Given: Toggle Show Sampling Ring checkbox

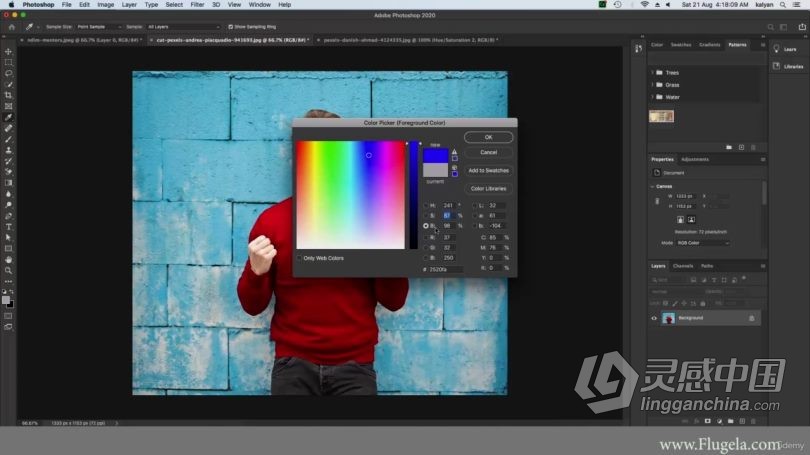Looking at the screenshot, I should pyautogui.click(x=230, y=27).
